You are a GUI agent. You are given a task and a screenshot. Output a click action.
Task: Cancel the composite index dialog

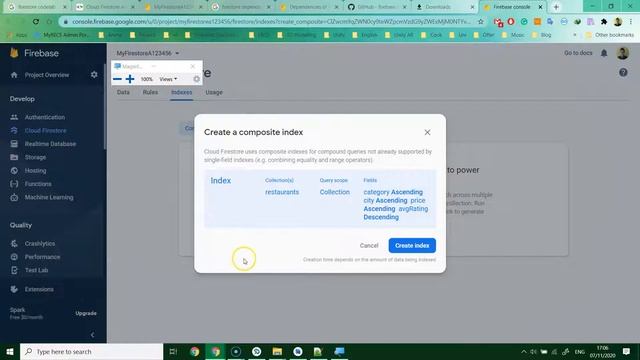[x=369, y=245]
